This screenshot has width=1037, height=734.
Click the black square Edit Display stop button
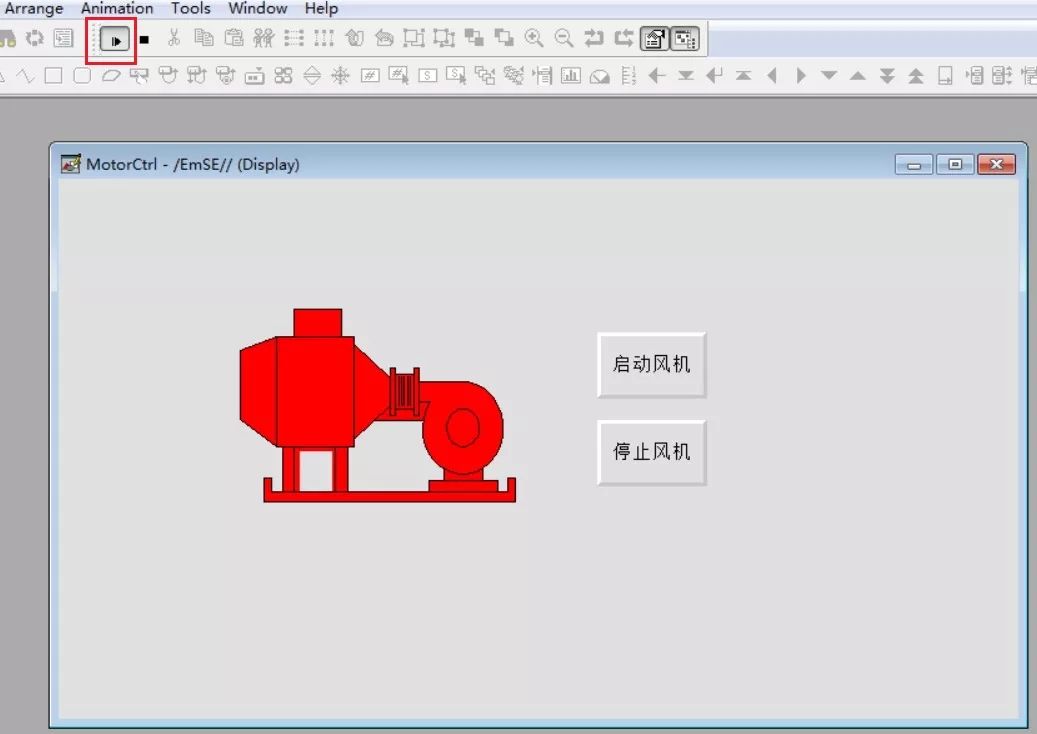pyautogui.click(x=144, y=40)
